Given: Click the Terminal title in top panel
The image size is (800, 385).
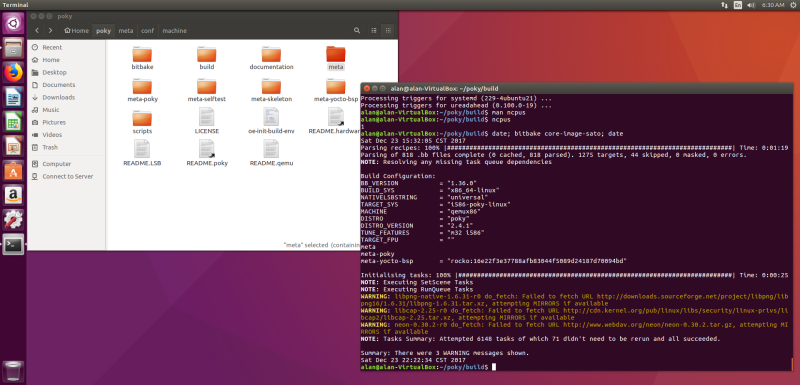Looking at the screenshot, I should [15, 5].
